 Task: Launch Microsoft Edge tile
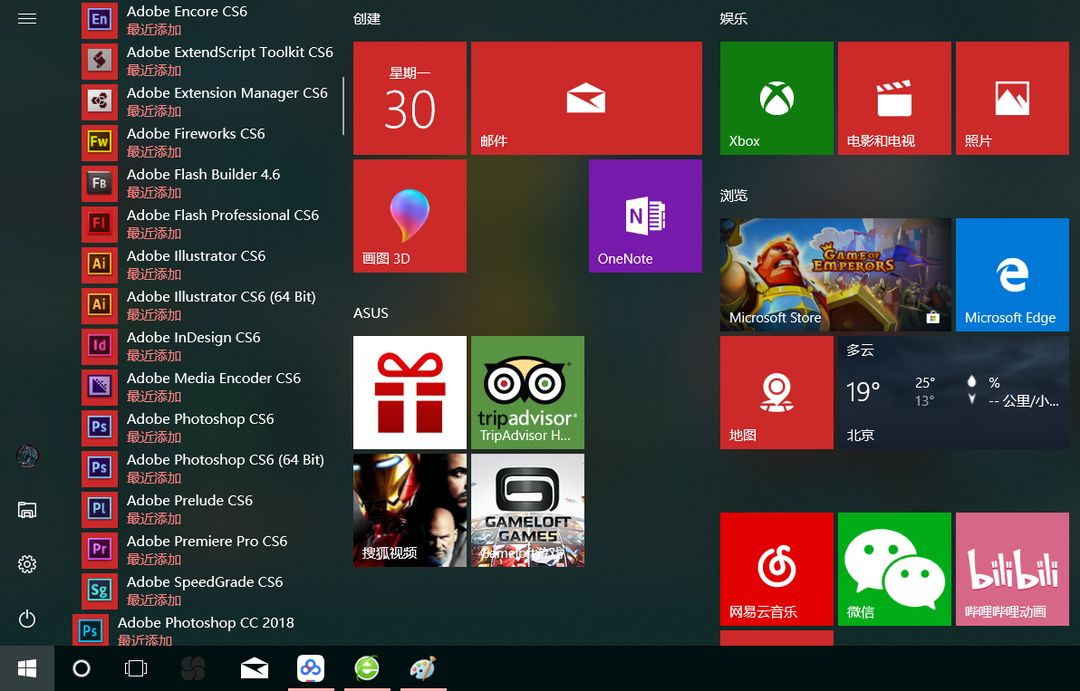1012,274
